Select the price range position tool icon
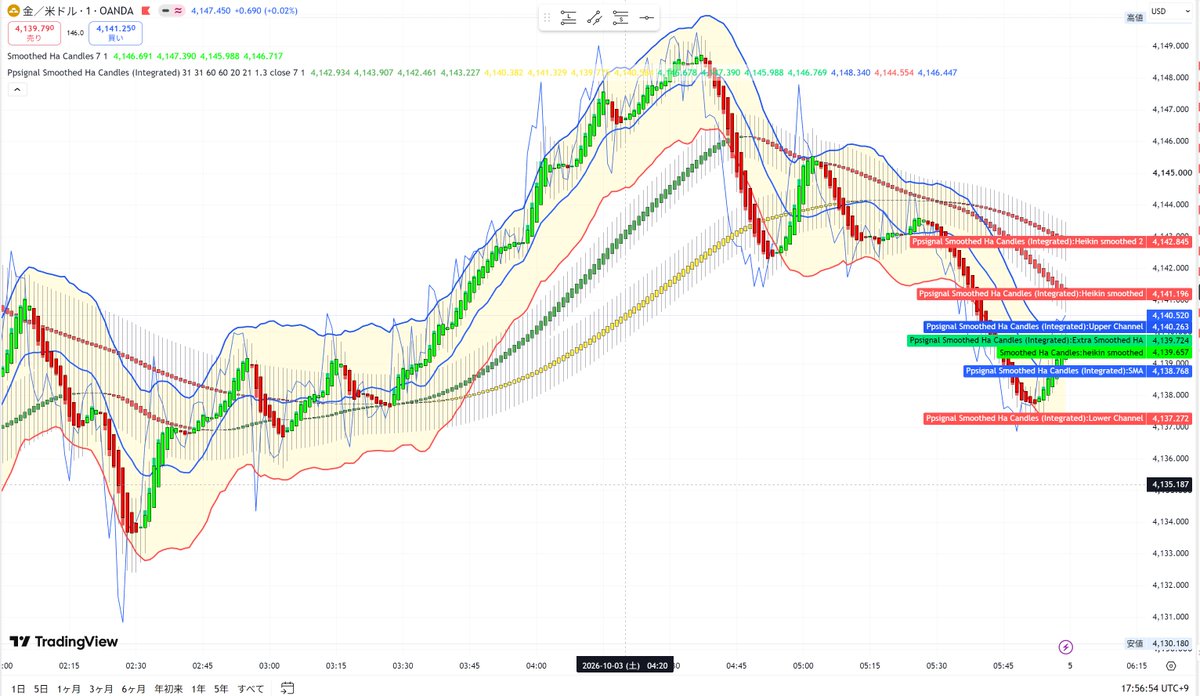 (x=621, y=17)
